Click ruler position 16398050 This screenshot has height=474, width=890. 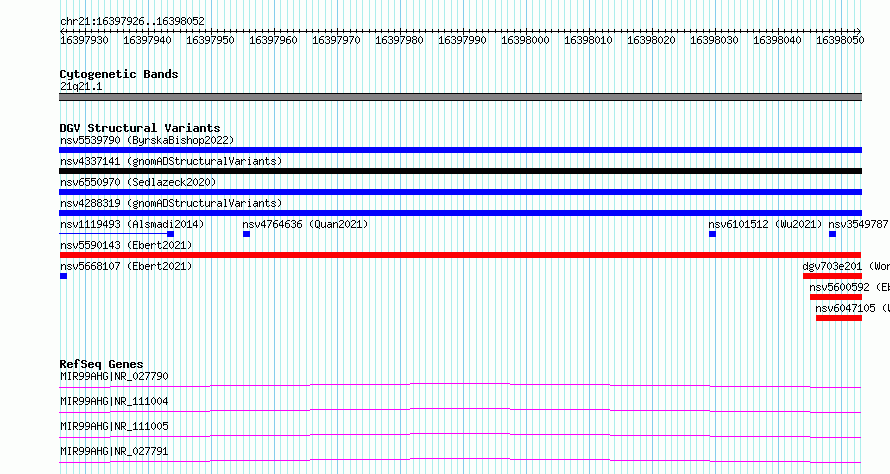click(840, 40)
